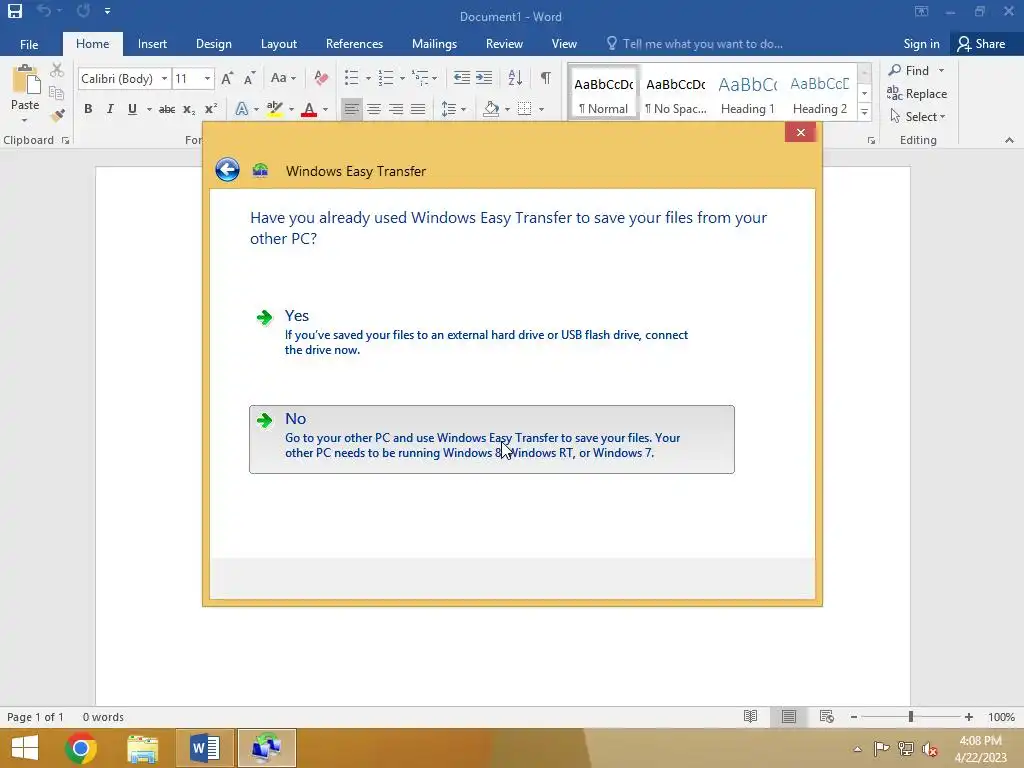Click the Borders icon
The image size is (1024, 768).
[x=524, y=109]
